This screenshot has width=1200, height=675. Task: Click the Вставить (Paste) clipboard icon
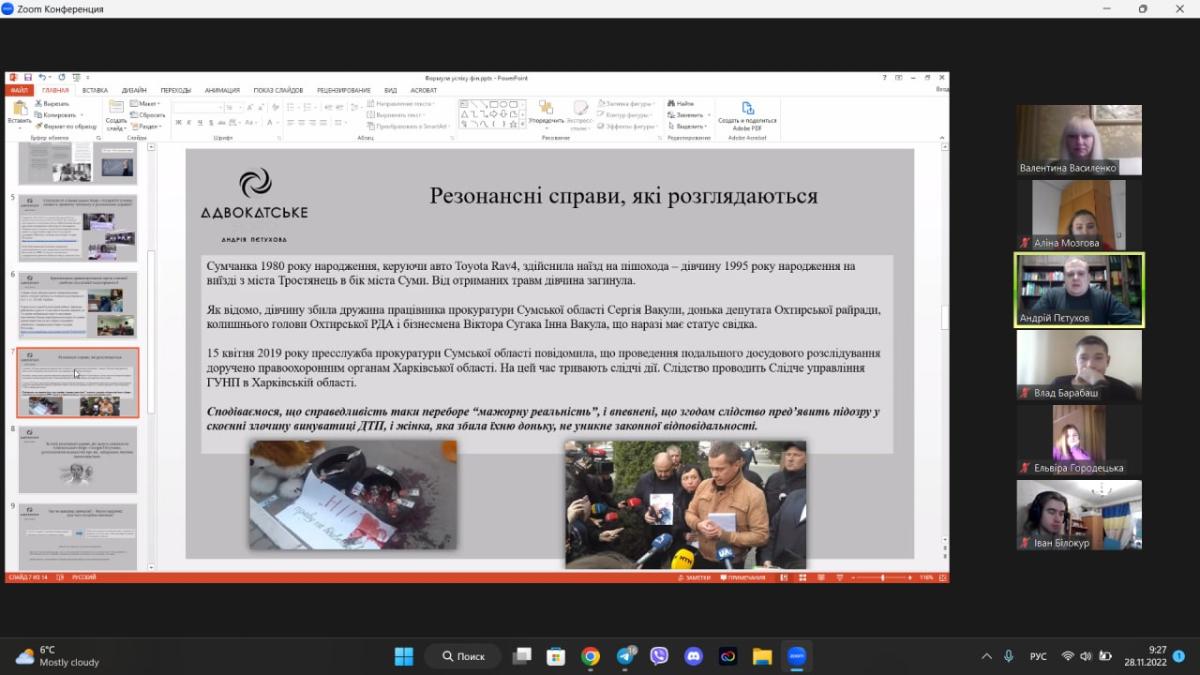tap(18, 108)
